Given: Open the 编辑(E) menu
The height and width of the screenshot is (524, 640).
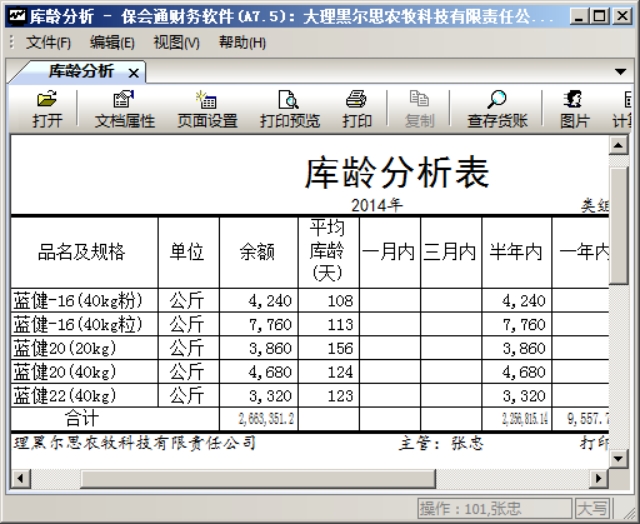Looking at the screenshot, I should pos(112,42).
